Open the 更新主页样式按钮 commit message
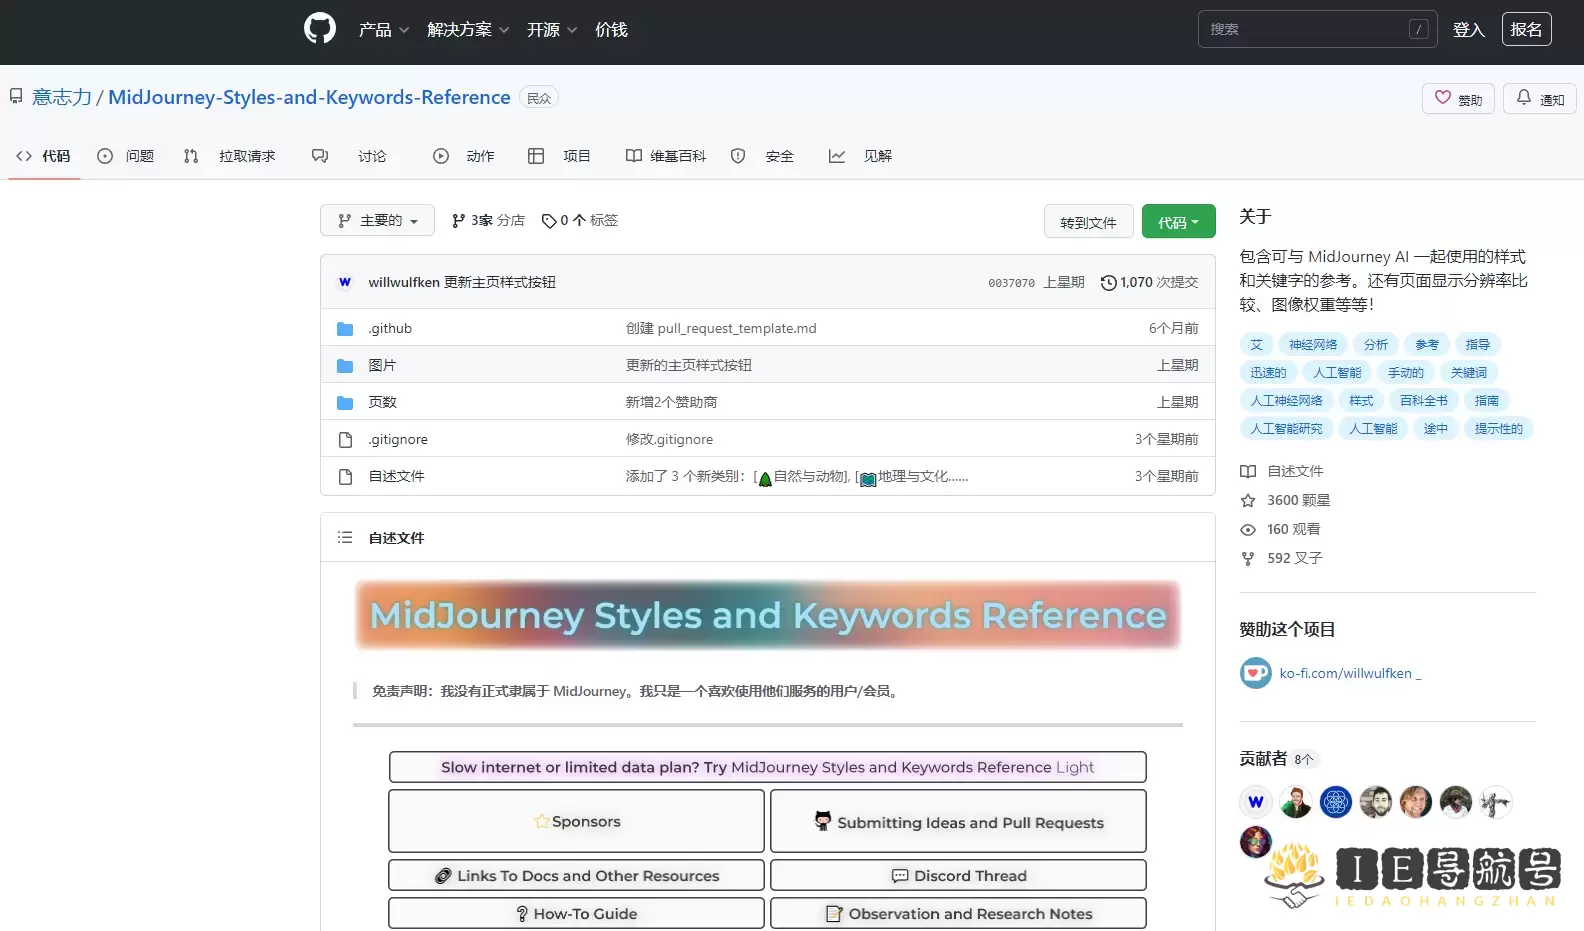Image resolution: width=1584 pixels, height=931 pixels. pos(500,282)
